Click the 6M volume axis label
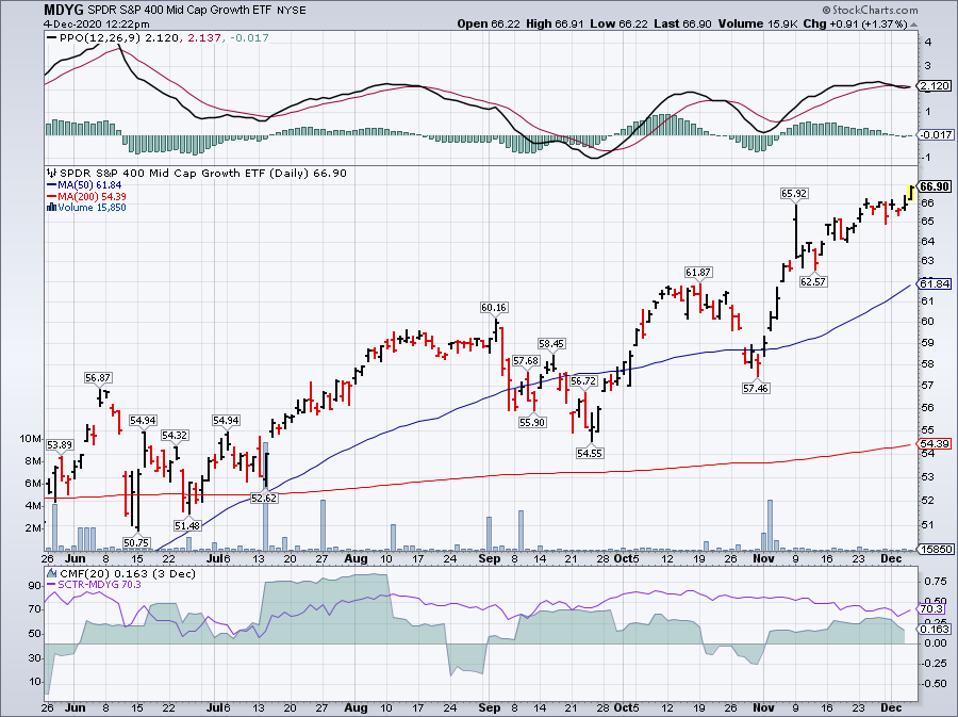This screenshot has width=958, height=717. pos(33,484)
